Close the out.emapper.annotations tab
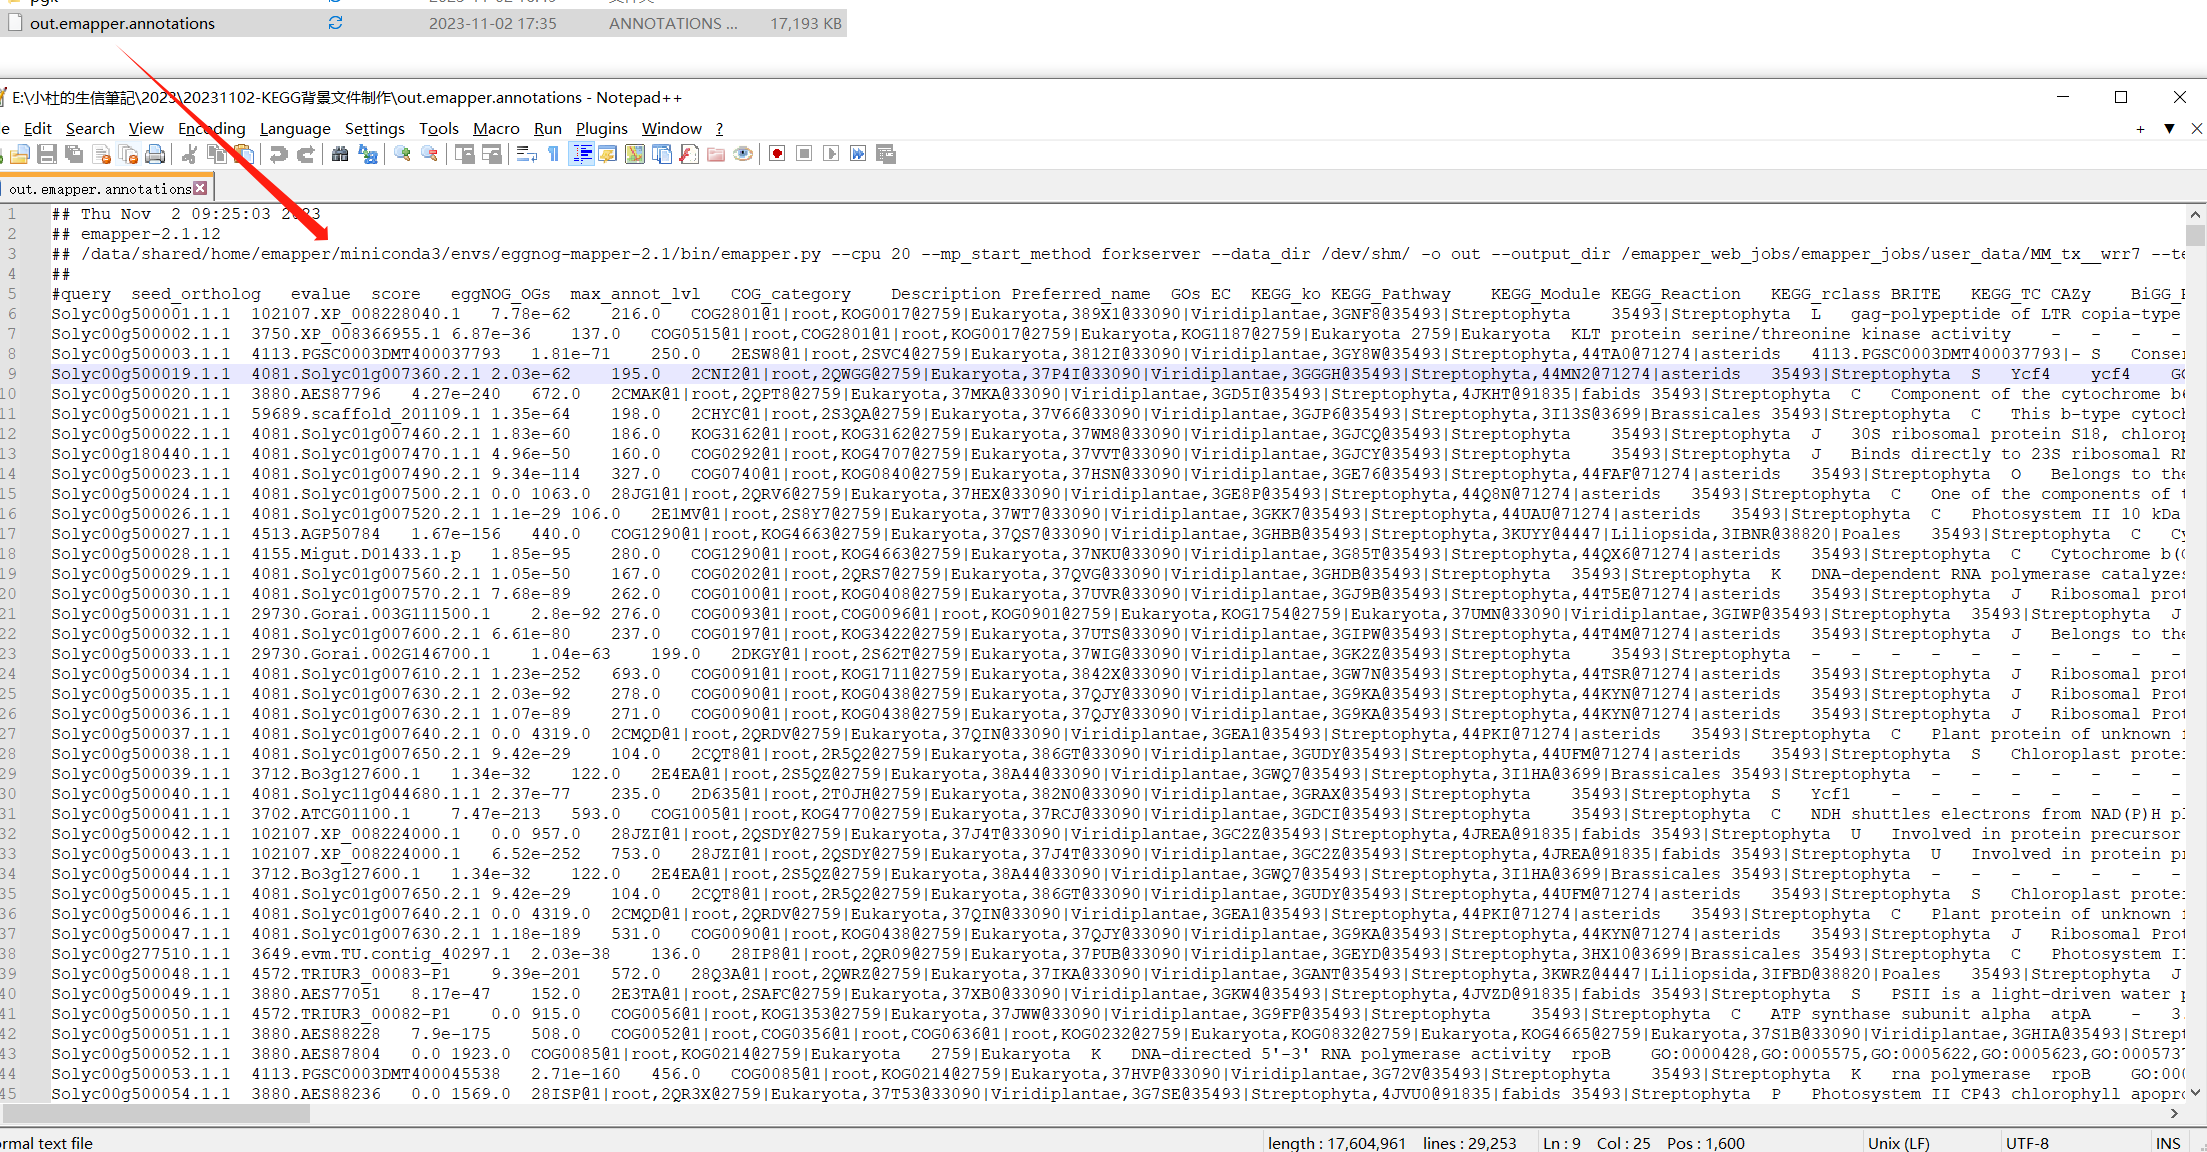 201,188
